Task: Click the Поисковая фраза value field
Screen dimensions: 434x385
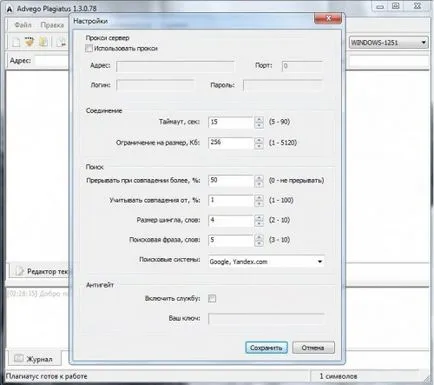Action: click(231, 240)
